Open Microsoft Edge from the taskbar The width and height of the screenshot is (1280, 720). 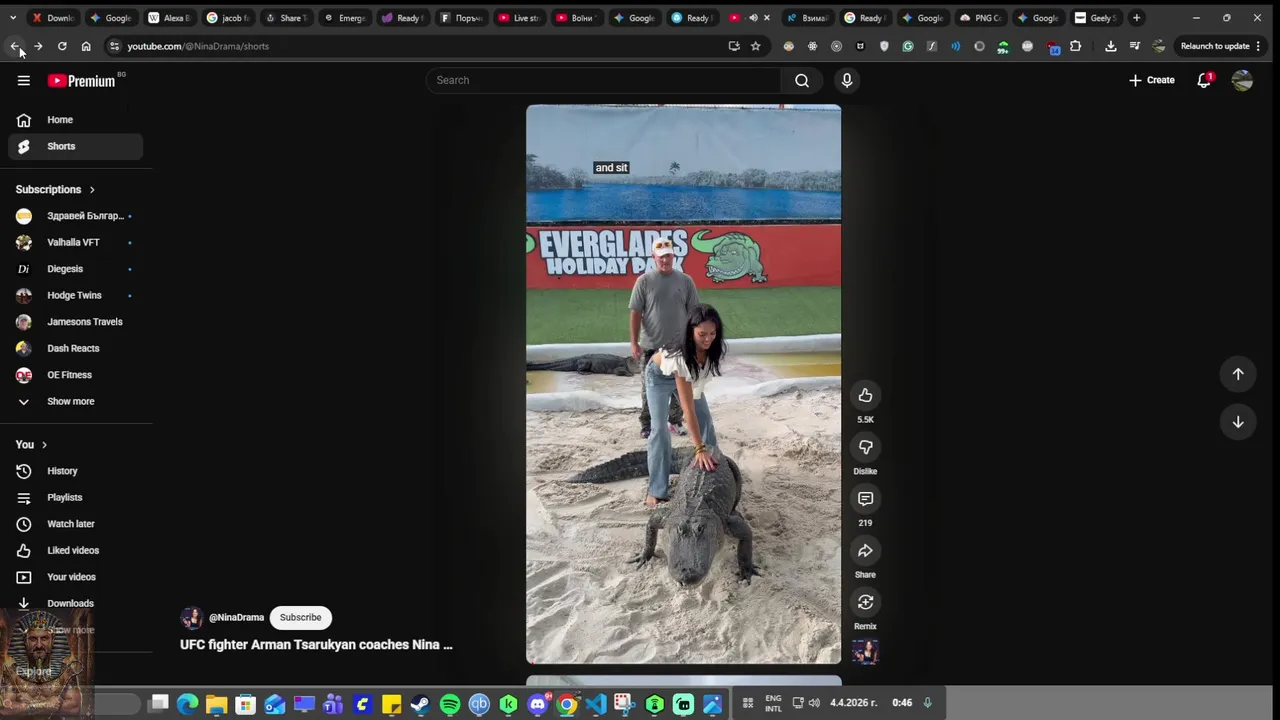(187, 704)
